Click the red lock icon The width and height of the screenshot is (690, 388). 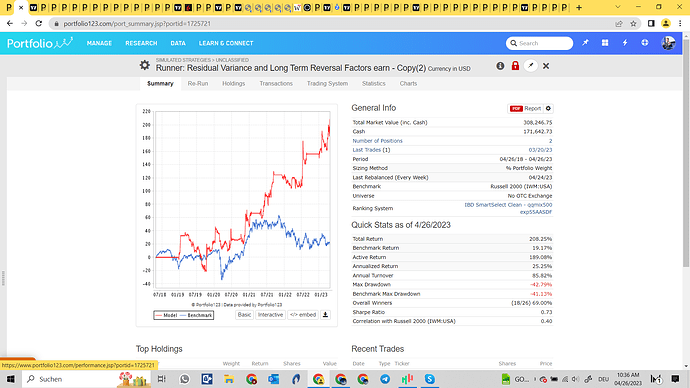pyautogui.click(x=515, y=66)
